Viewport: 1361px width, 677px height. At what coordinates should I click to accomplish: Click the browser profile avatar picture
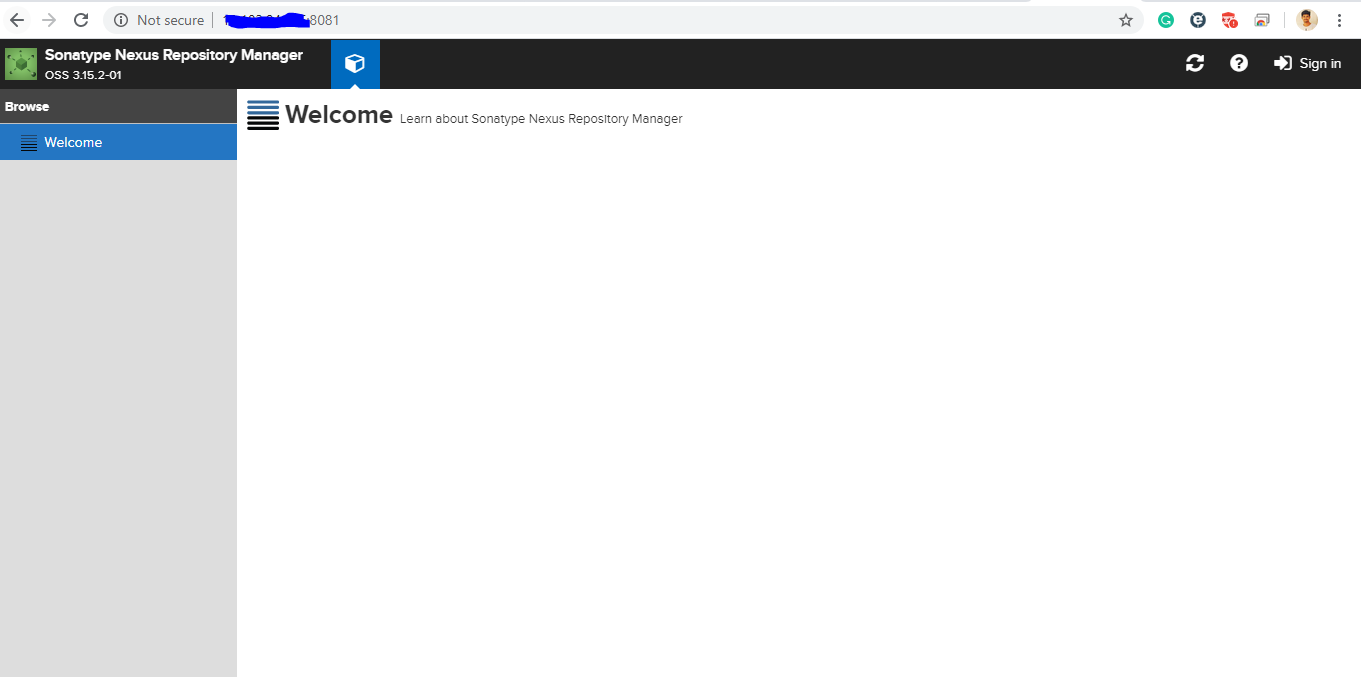pos(1306,19)
